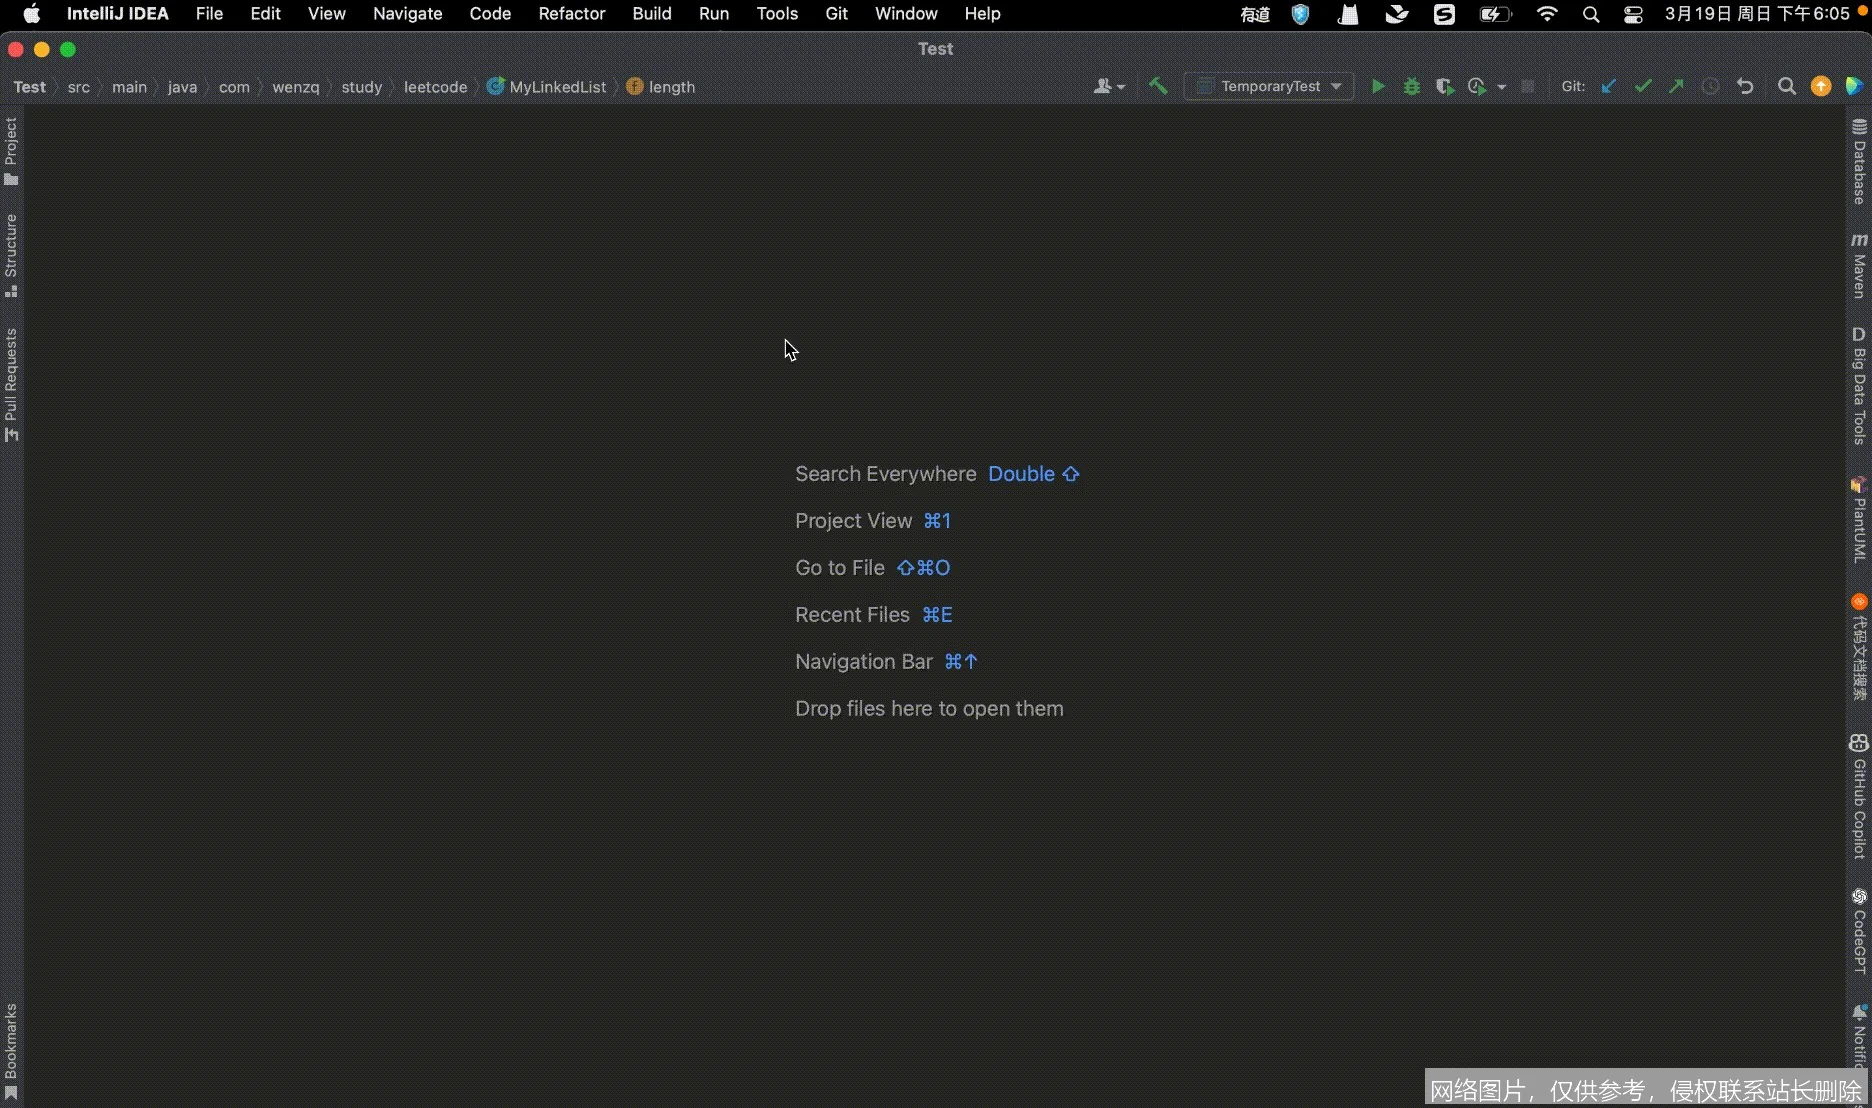Screen dimensions: 1872x1108
Task: Toggle the Bookmarks panel
Action: point(11,1050)
